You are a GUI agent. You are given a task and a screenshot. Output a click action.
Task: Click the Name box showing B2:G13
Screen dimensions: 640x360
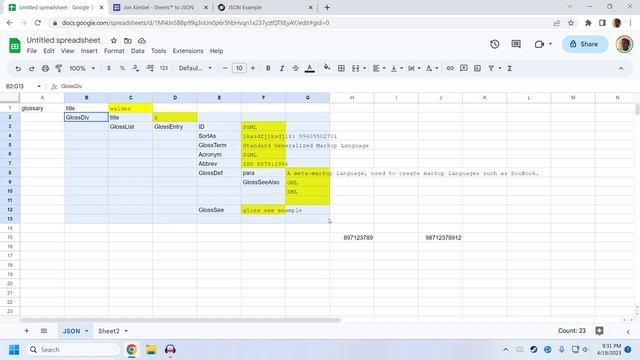[23, 86]
